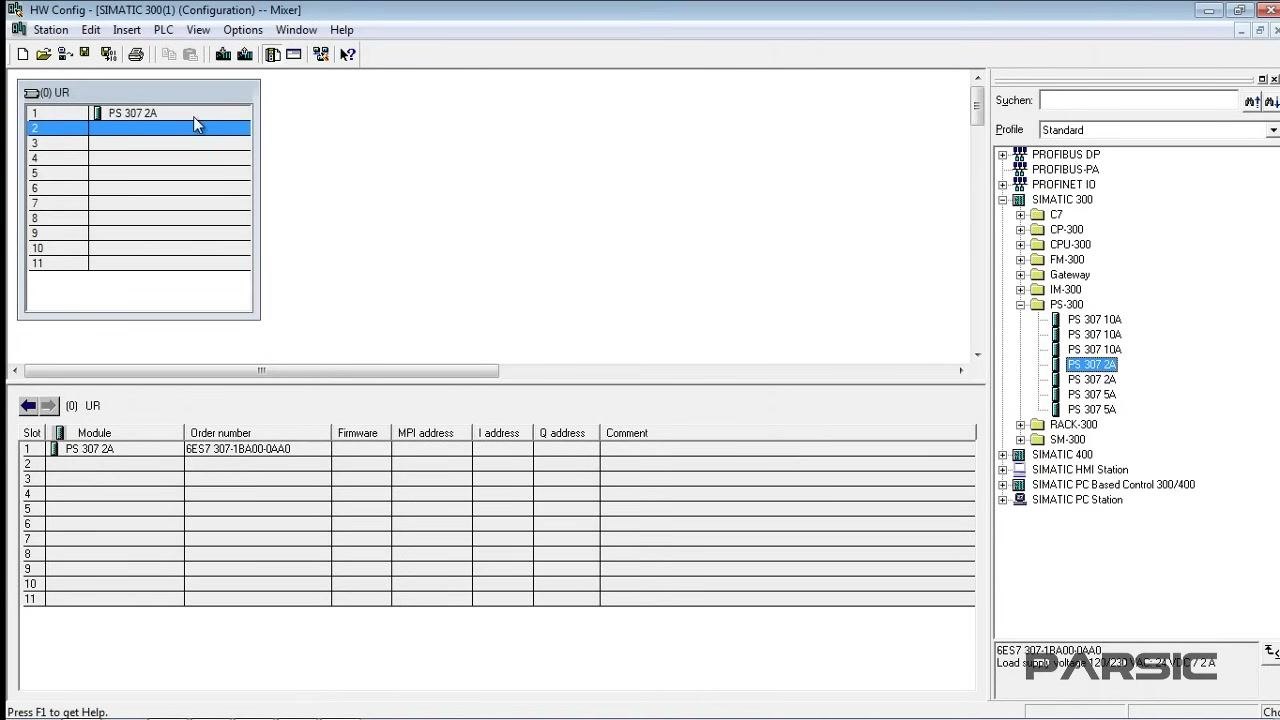Select PROFIBUS-PA in the catalog
Viewport: 1280px width, 720px height.
pos(1065,170)
